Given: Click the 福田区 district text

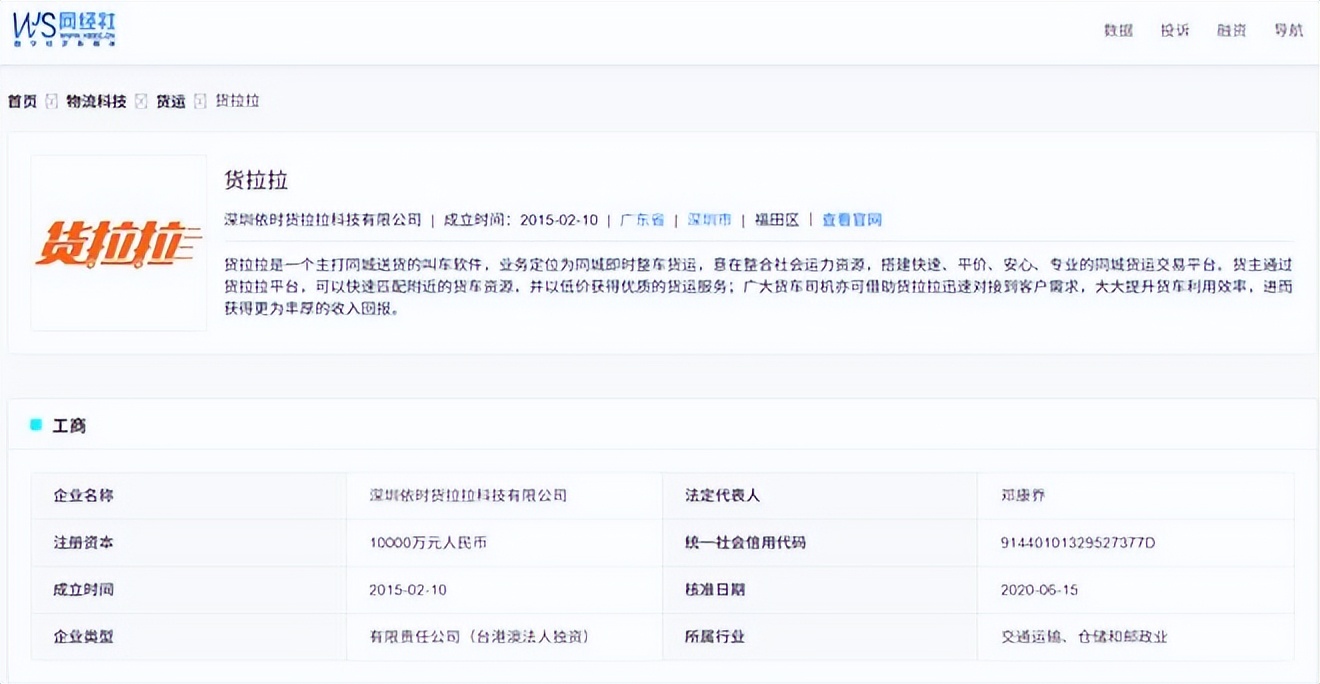Looking at the screenshot, I should 777,220.
